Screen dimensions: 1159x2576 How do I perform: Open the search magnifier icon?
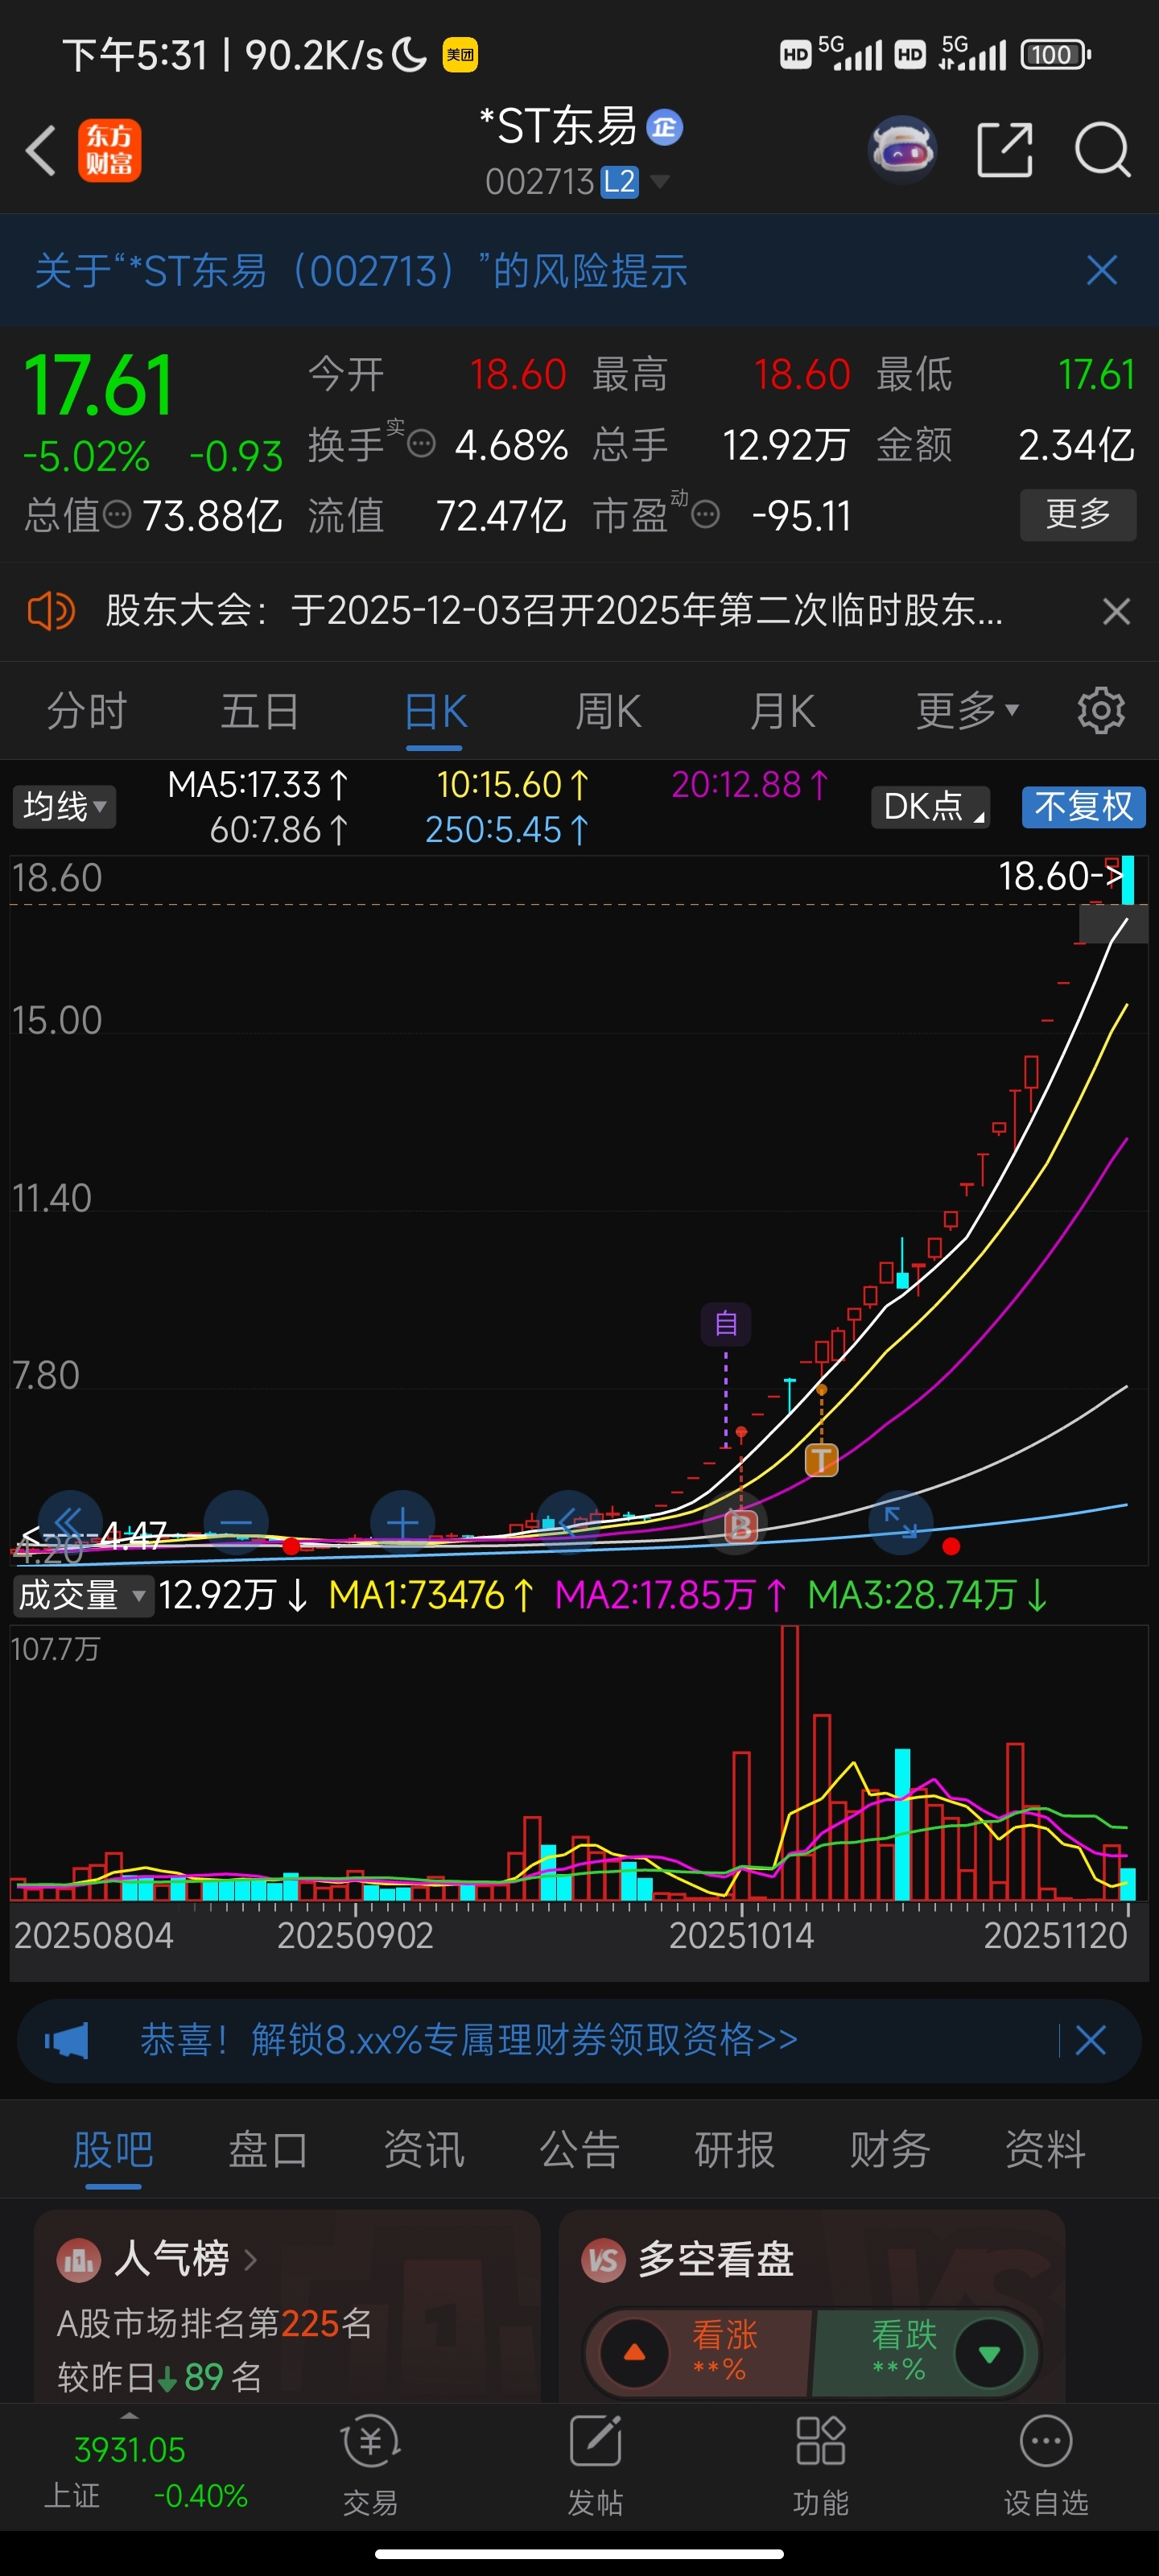[x=1102, y=151]
